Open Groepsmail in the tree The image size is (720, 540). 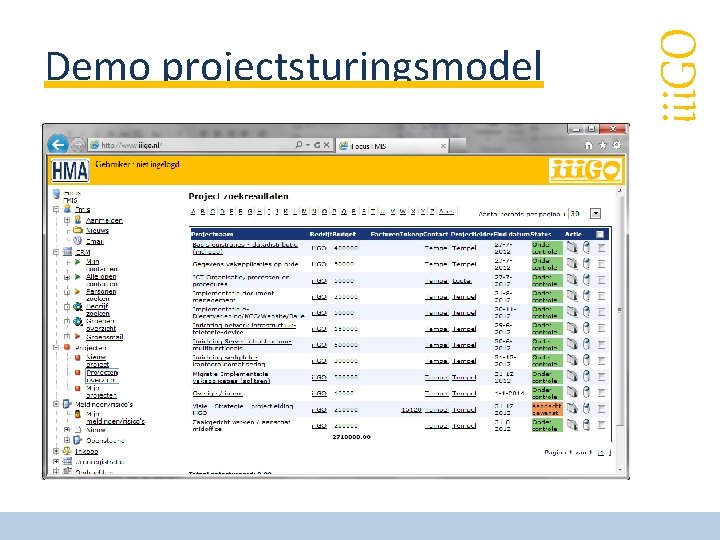[105, 337]
